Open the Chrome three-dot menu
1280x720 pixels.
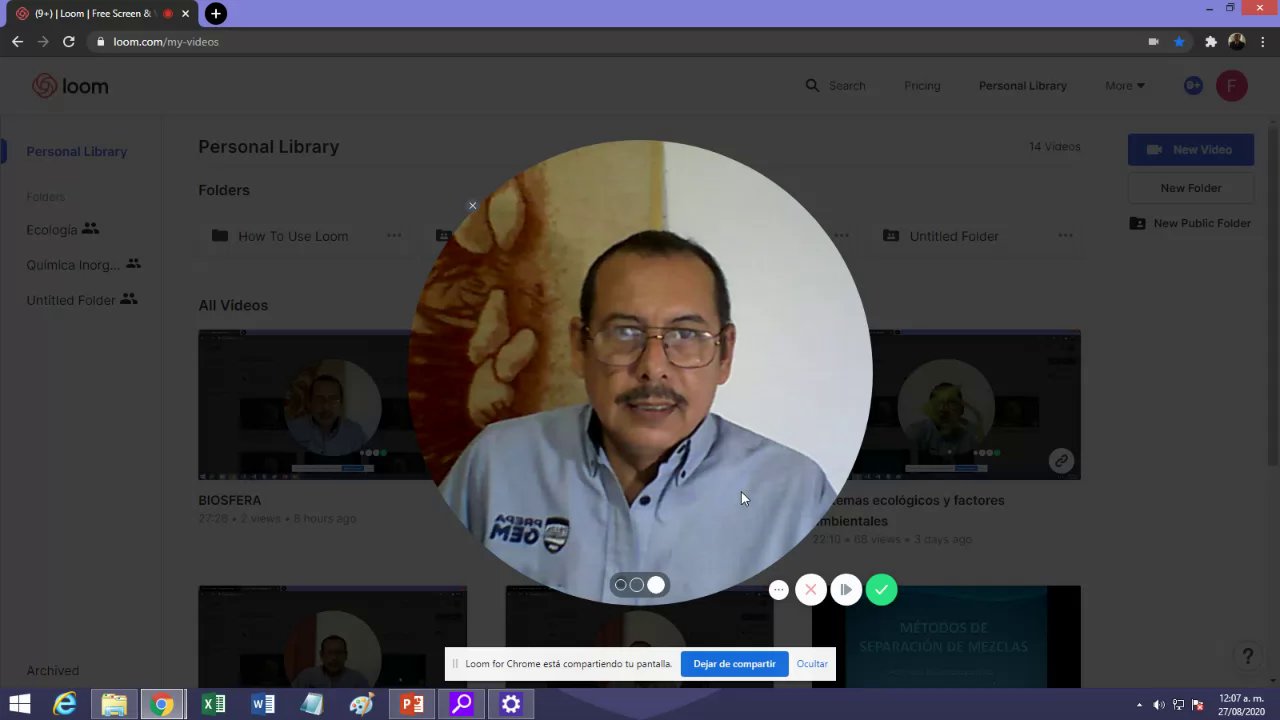coord(1264,42)
